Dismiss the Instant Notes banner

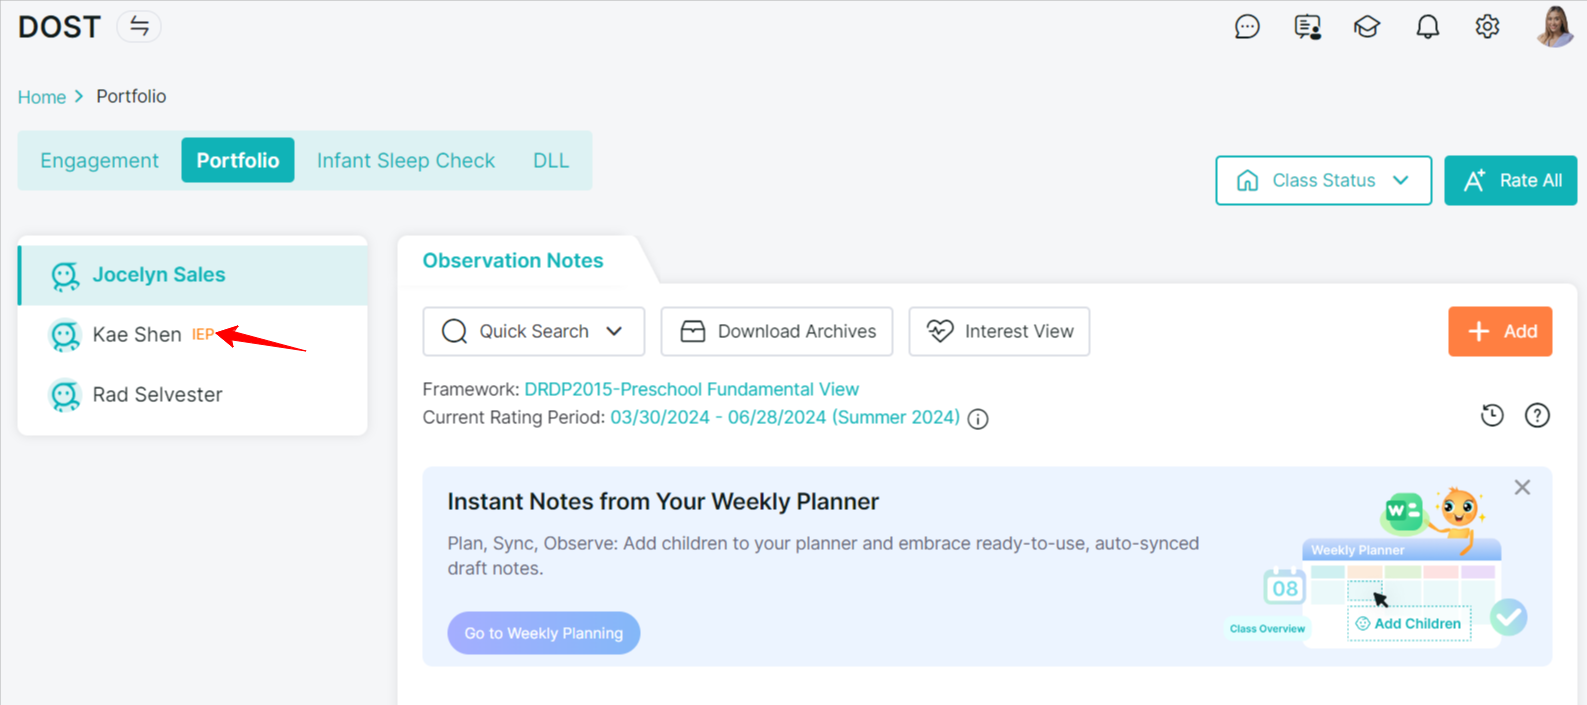[1522, 487]
